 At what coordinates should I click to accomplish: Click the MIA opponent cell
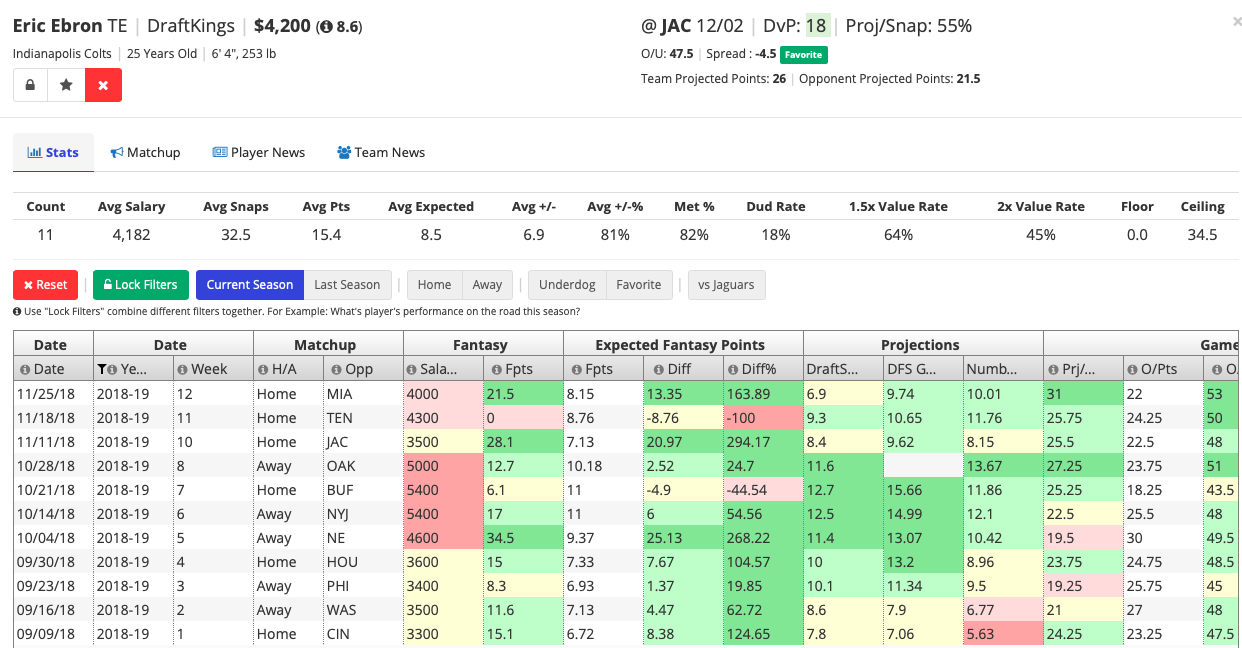point(363,394)
